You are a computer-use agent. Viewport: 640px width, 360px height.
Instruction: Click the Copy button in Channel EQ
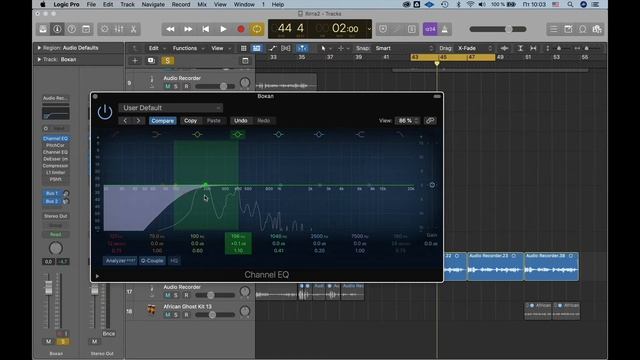(x=190, y=120)
